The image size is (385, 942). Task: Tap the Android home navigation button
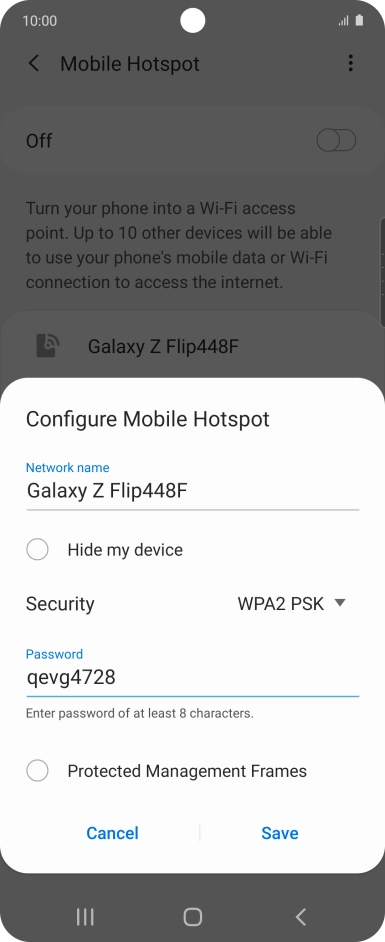tap(193, 916)
